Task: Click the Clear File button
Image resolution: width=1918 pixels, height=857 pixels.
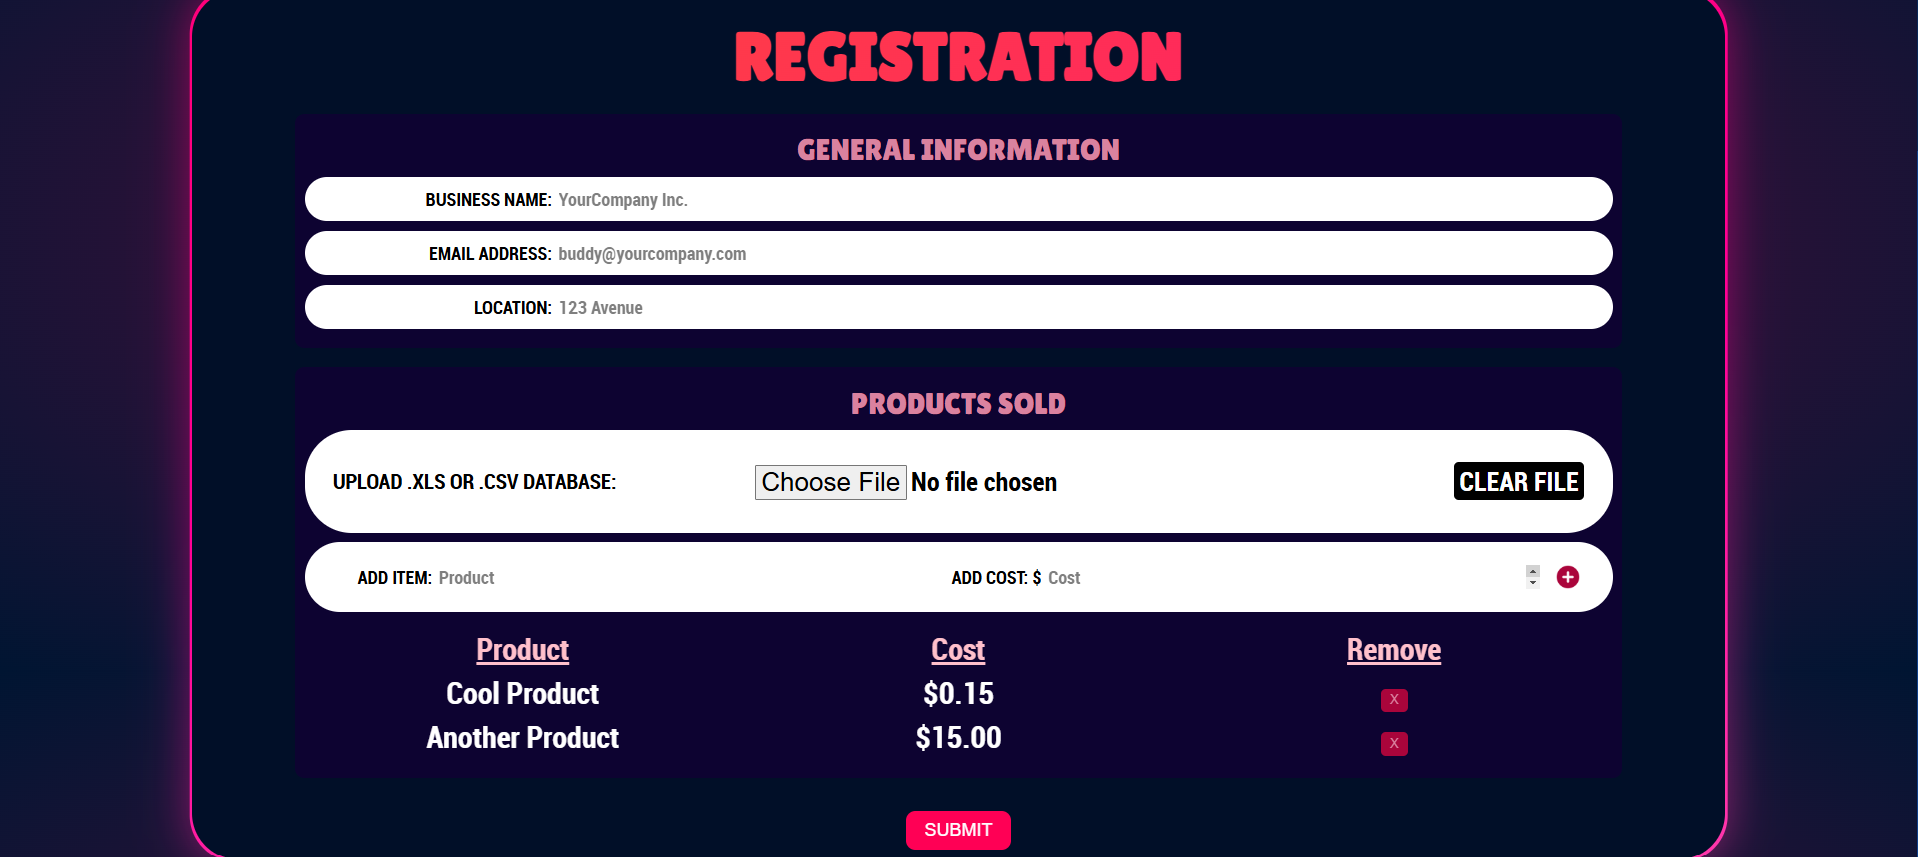Action: click(x=1518, y=481)
